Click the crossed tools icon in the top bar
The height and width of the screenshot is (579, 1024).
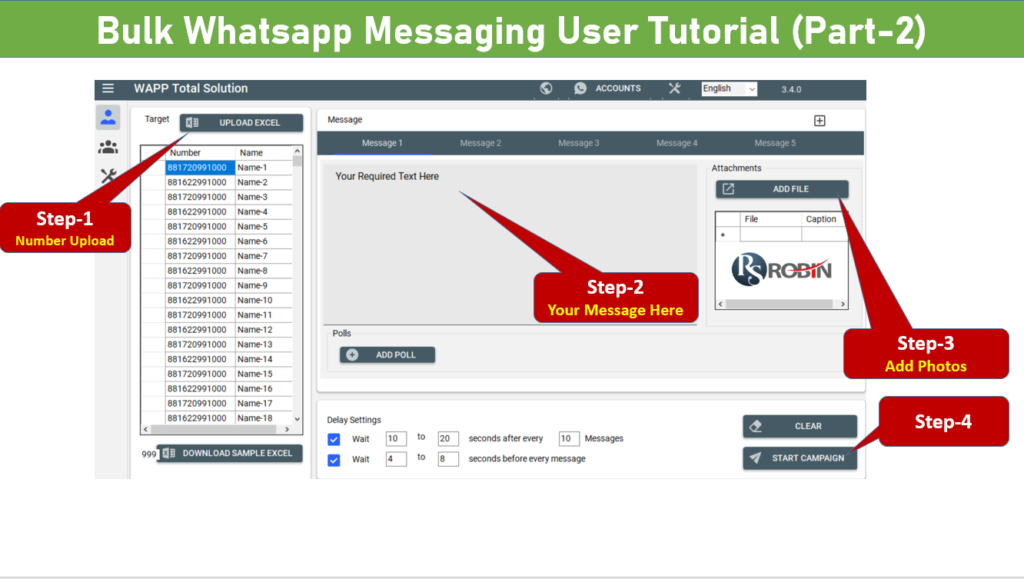point(675,88)
